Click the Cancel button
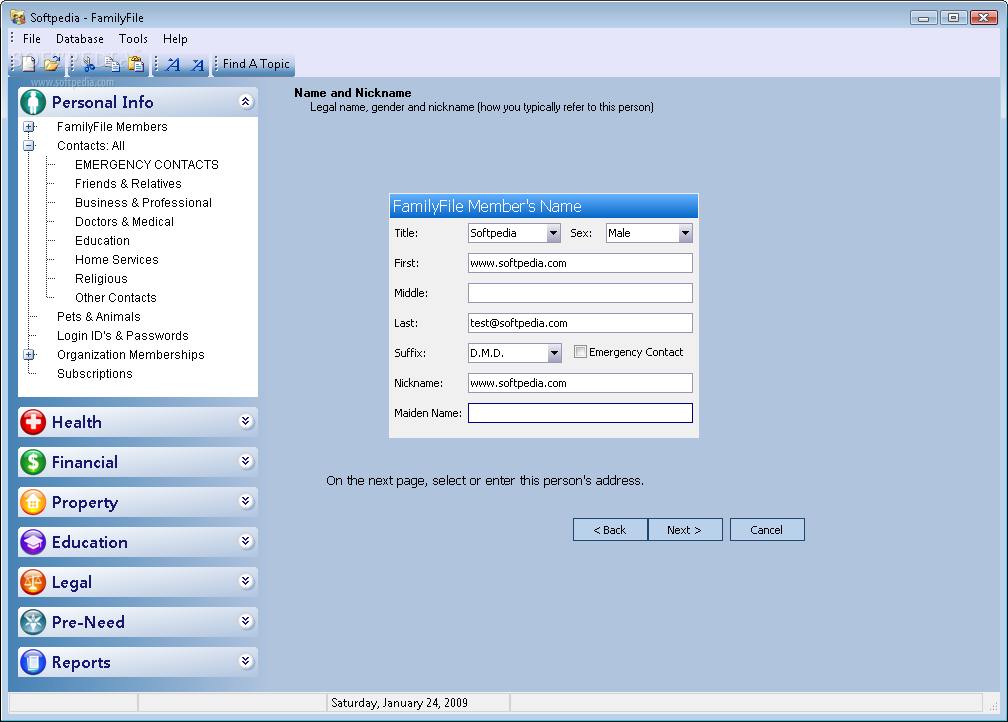The height and width of the screenshot is (722, 1008). tap(767, 530)
